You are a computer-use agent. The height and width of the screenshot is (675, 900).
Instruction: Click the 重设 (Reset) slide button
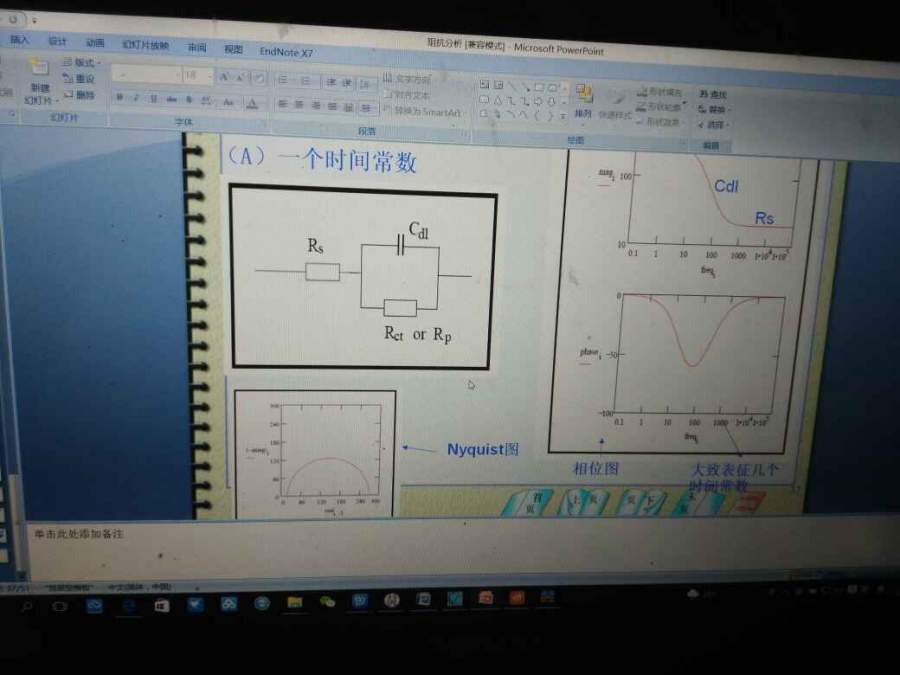coord(79,78)
